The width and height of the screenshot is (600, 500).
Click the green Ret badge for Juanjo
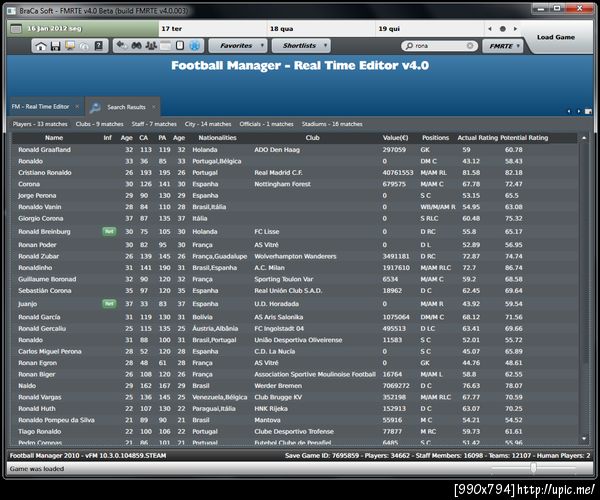(109, 304)
